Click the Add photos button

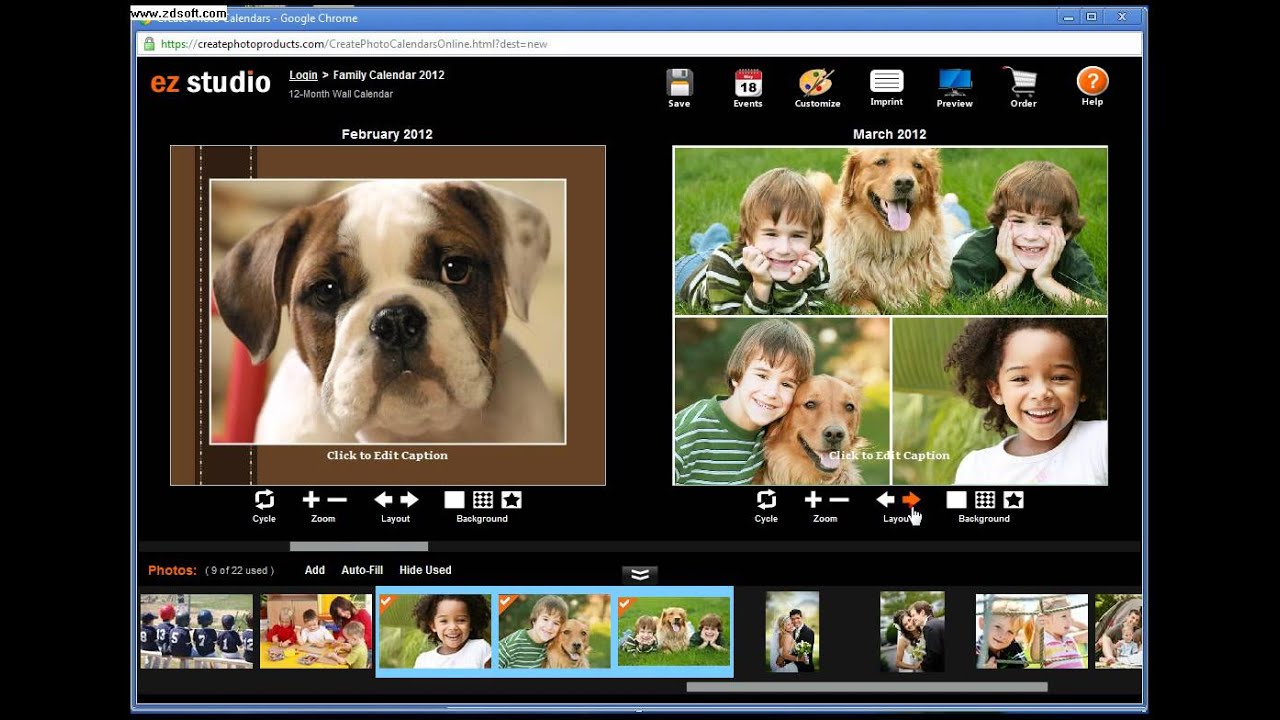pos(315,570)
